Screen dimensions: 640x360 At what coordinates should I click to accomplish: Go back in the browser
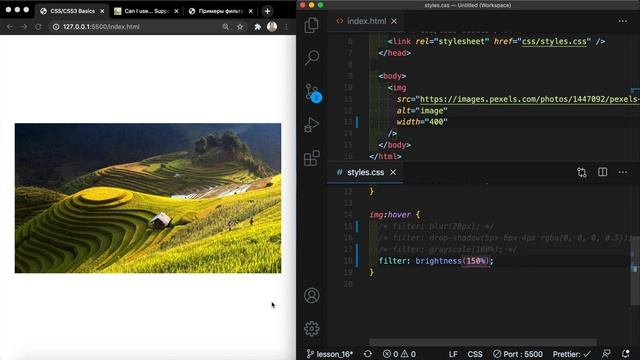pos(10,27)
